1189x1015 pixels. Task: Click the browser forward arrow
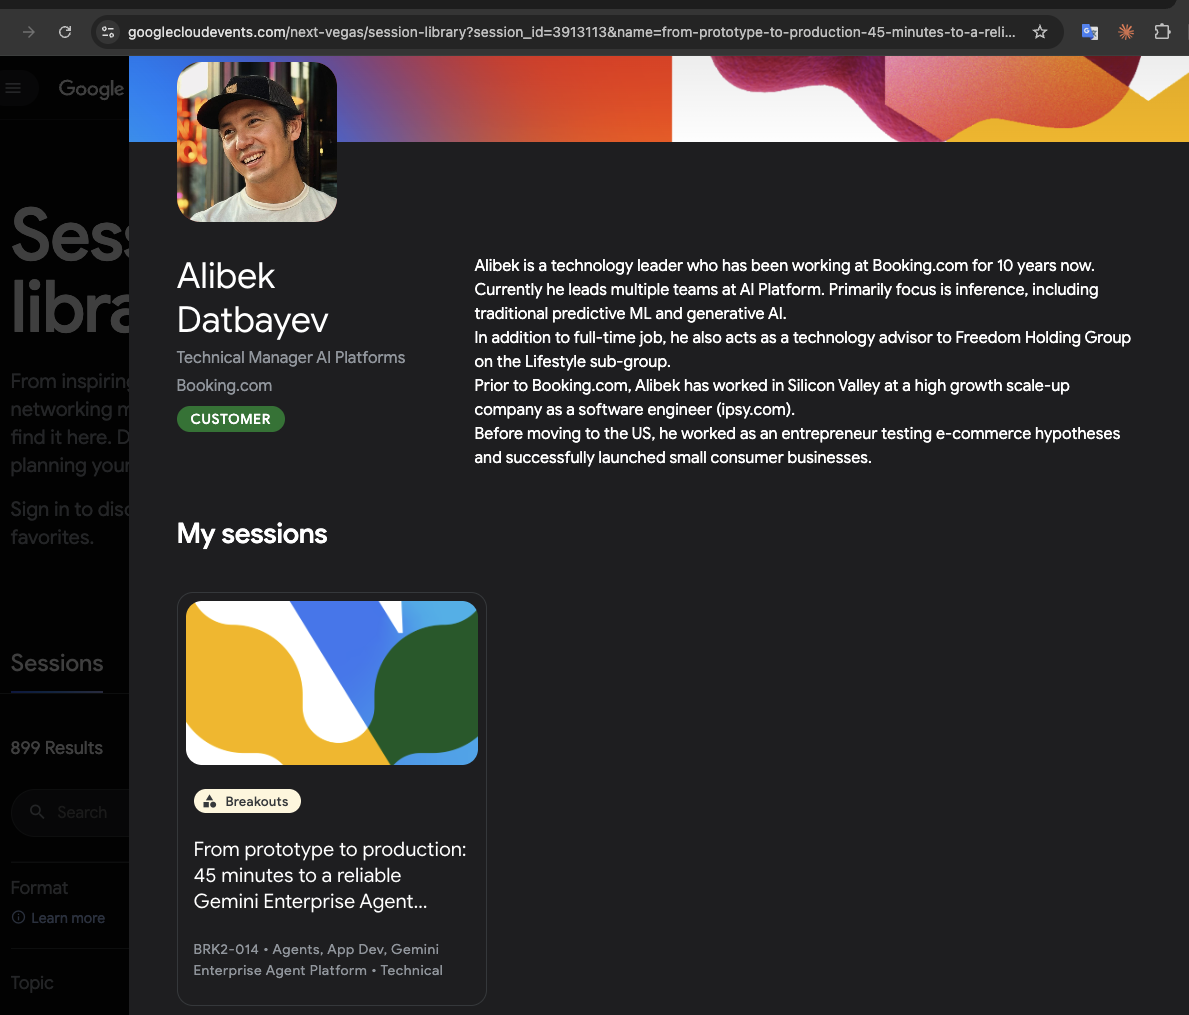tap(29, 32)
